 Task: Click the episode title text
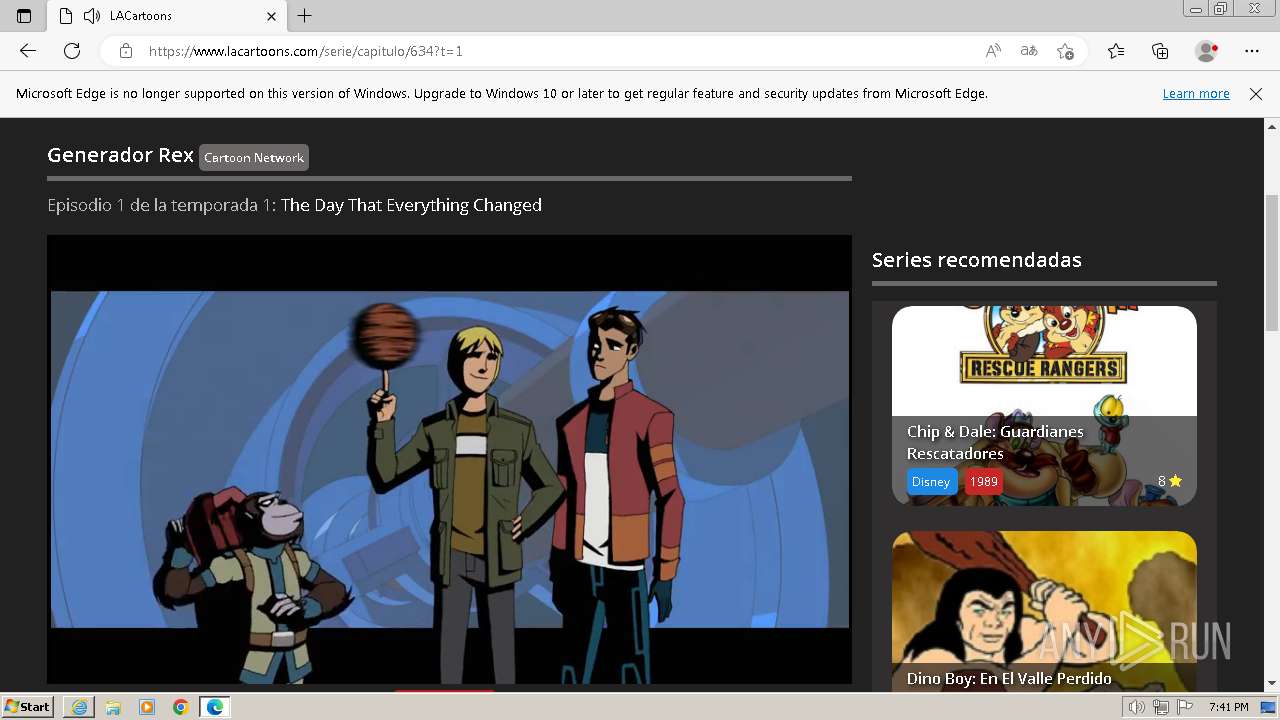click(411, 205)
